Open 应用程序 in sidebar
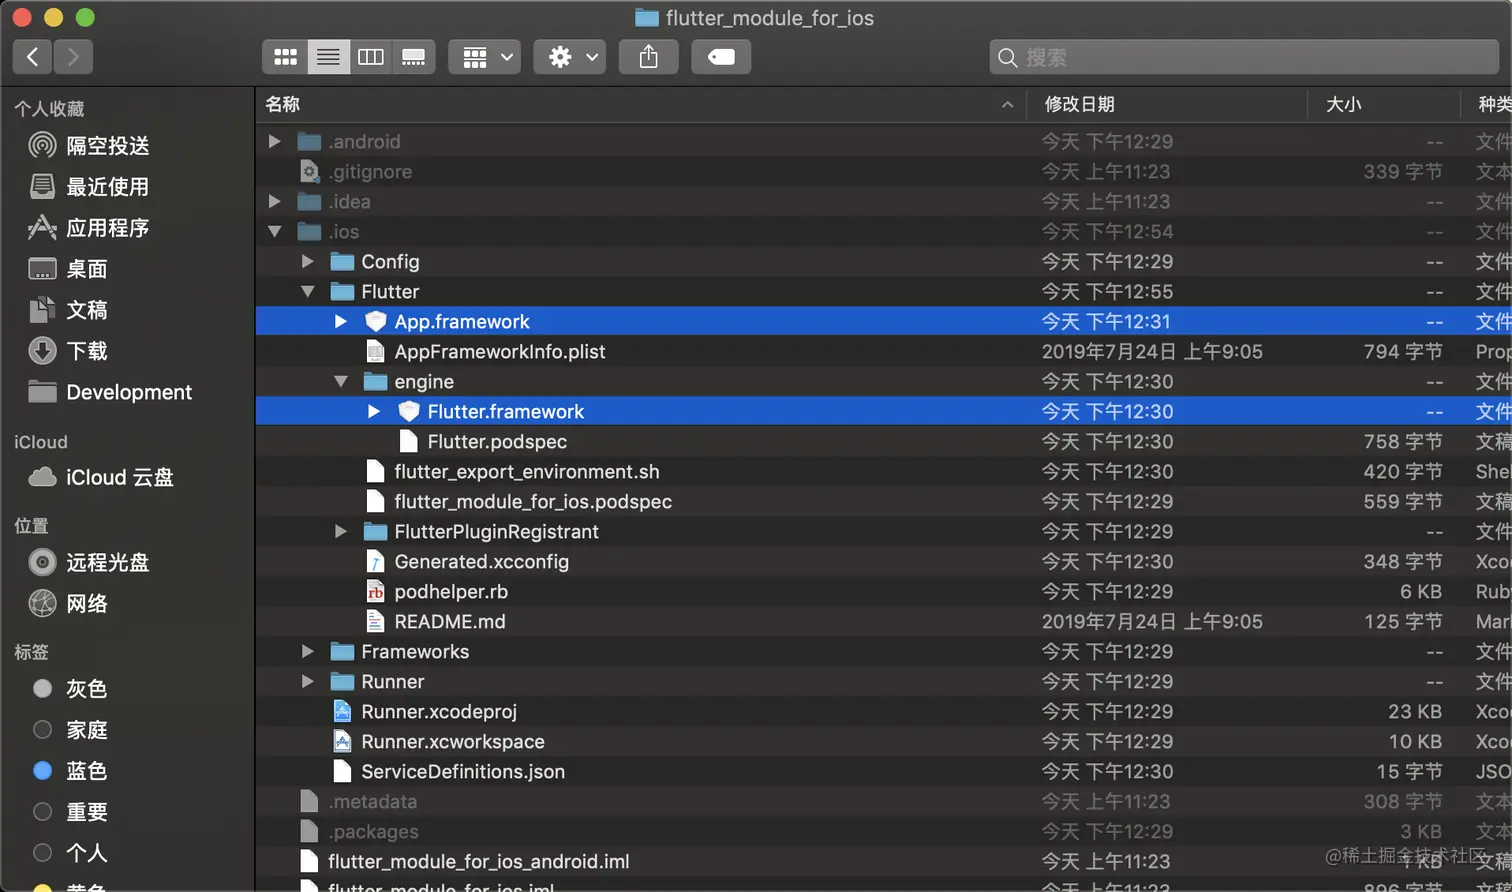Viewport: 1512px width, 892px height. tap(90, 228)
